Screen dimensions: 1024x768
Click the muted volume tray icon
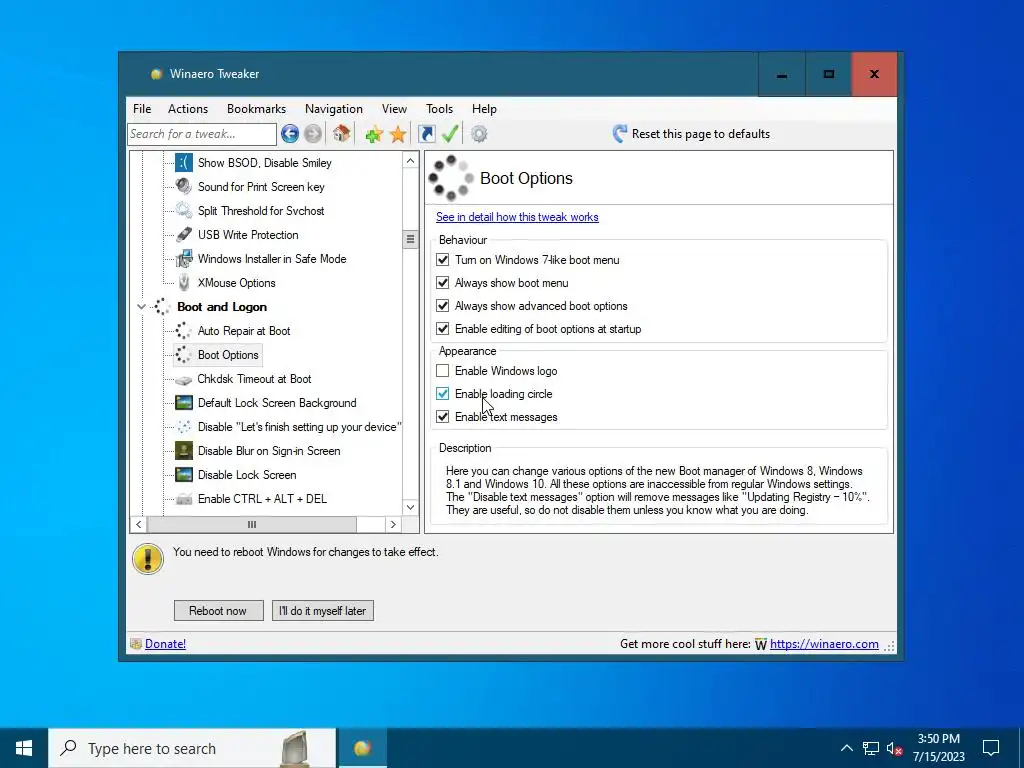(x=895, y=748)
